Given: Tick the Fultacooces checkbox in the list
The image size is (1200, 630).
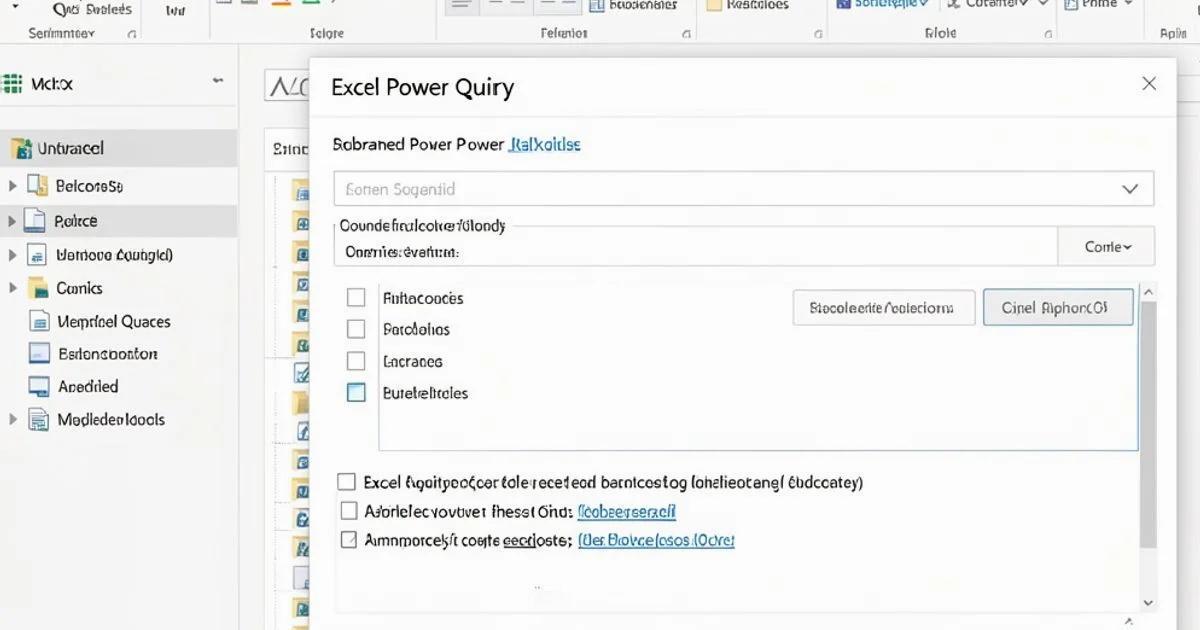Looking at the screenshot, I should [355, 297].
